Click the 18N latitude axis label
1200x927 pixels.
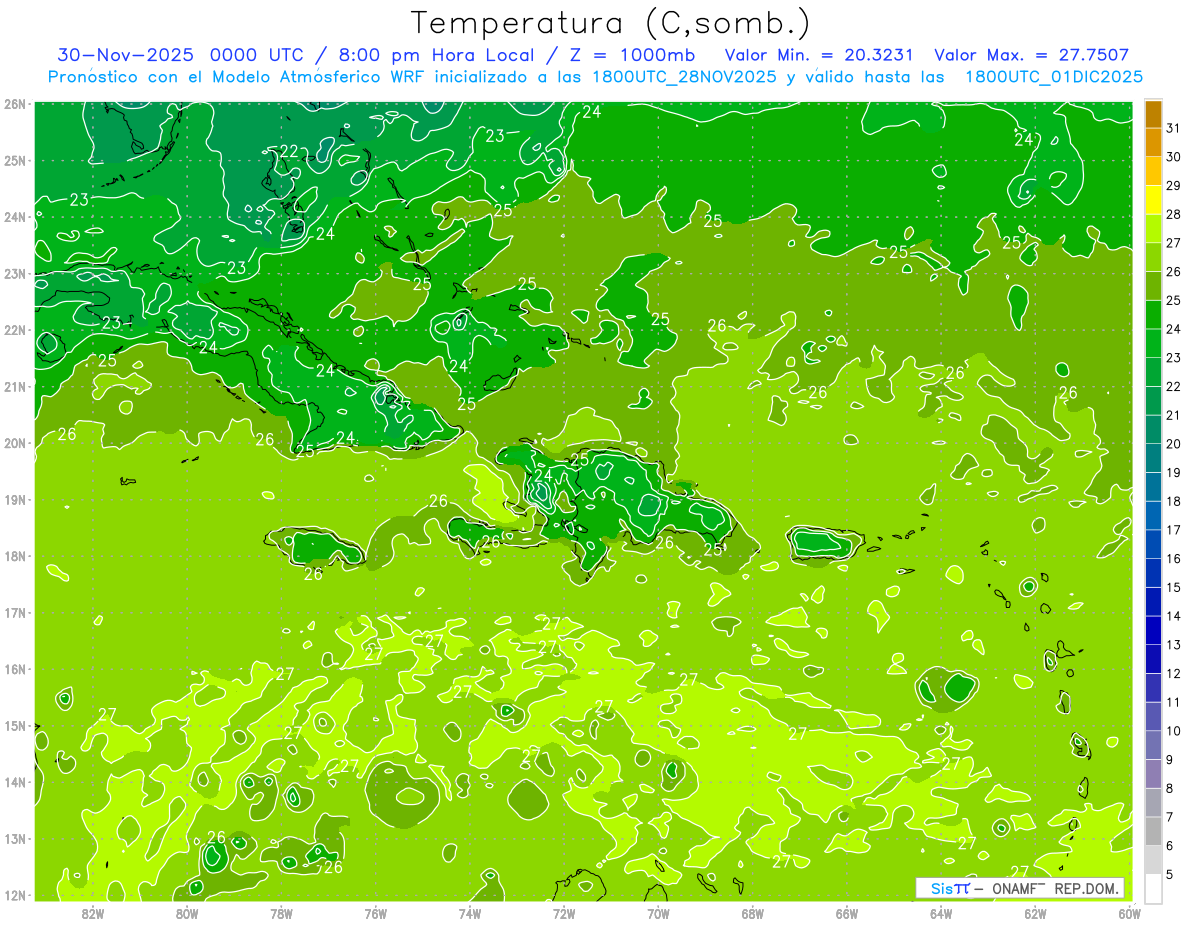[15, 556]
